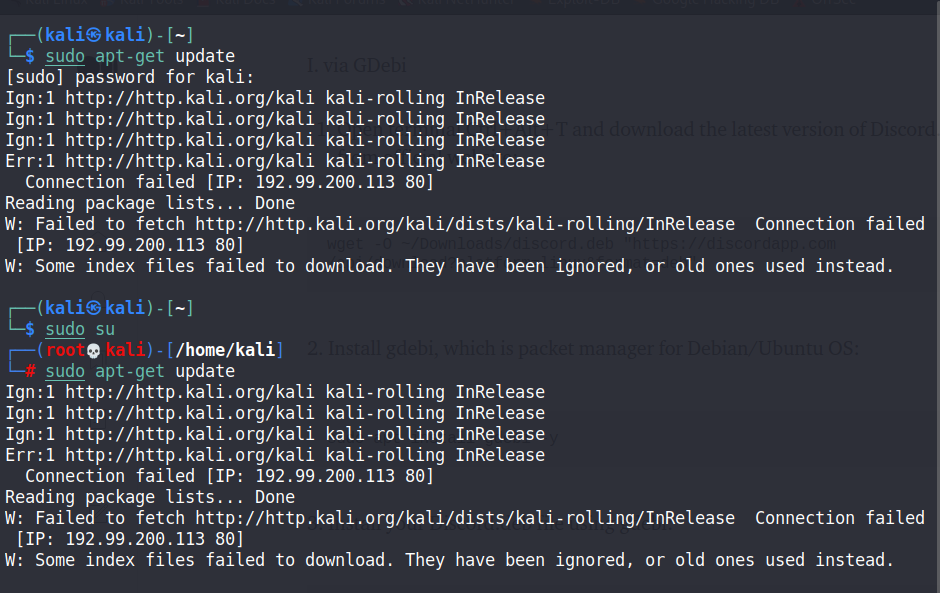Click the $ symbol before the first apt-get command

click(31, 56)
